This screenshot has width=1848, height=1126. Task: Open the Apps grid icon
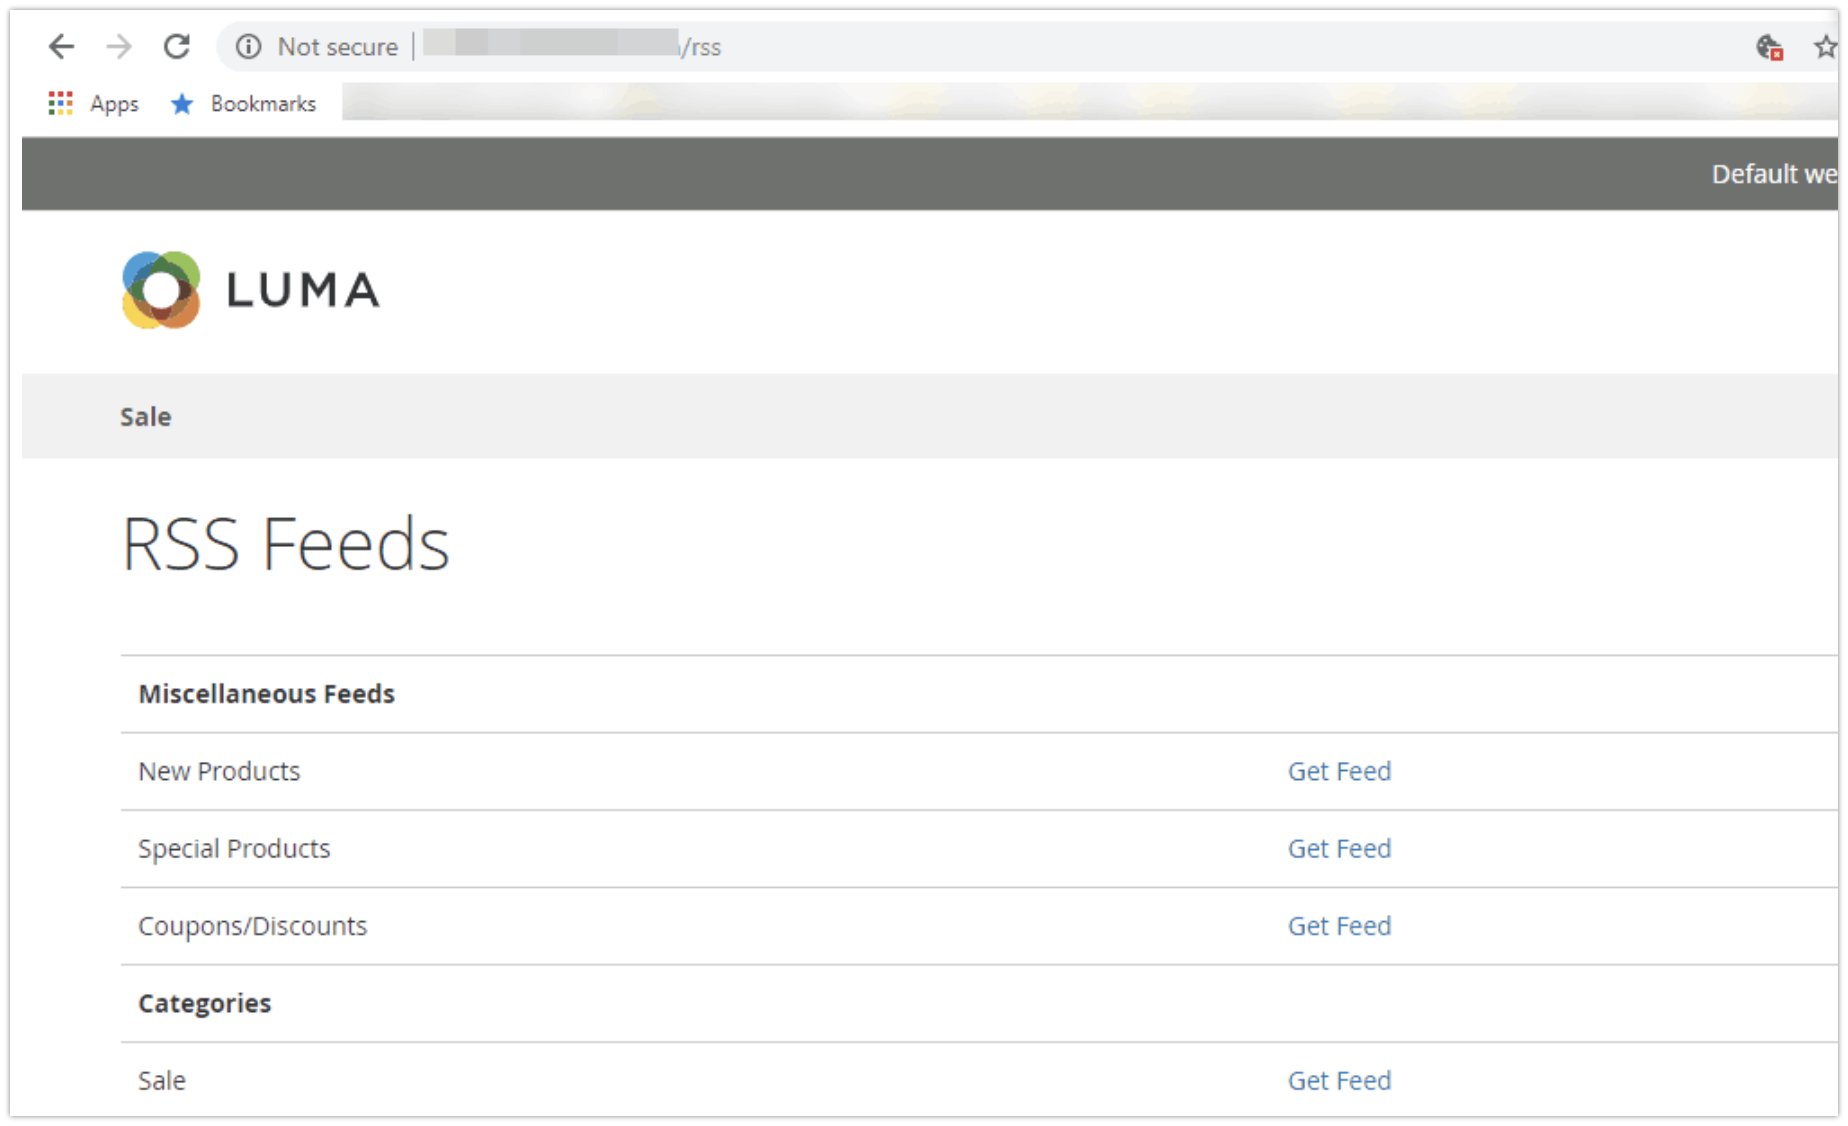coord(61,103)
